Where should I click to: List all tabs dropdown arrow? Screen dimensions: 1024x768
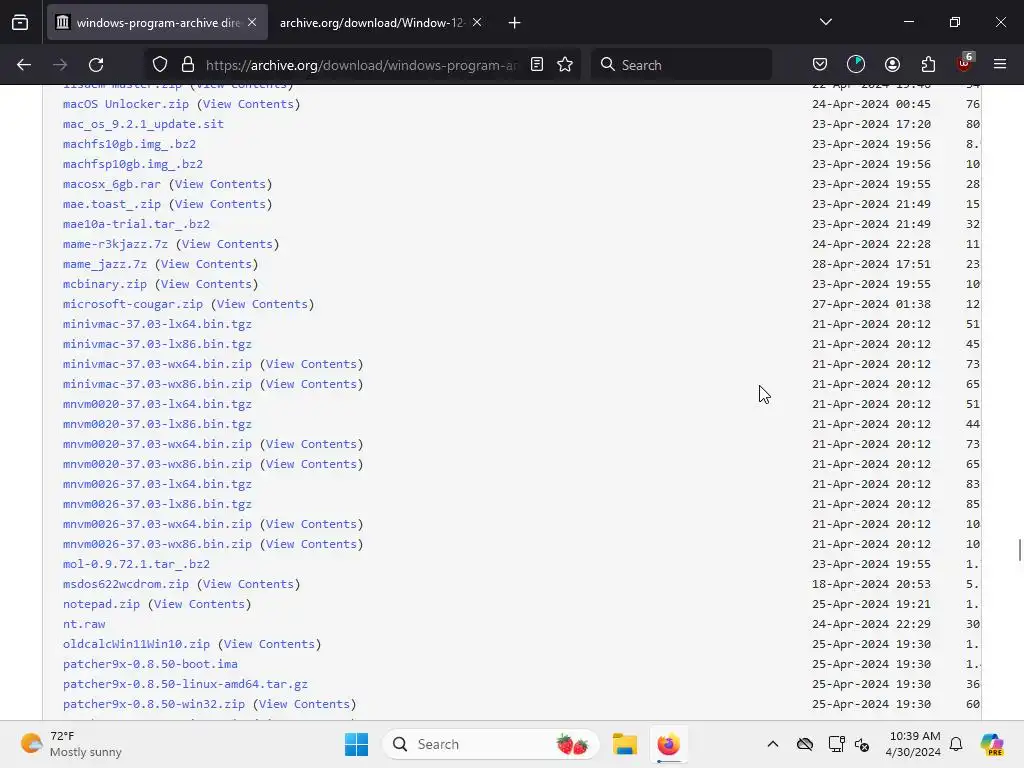826,22
